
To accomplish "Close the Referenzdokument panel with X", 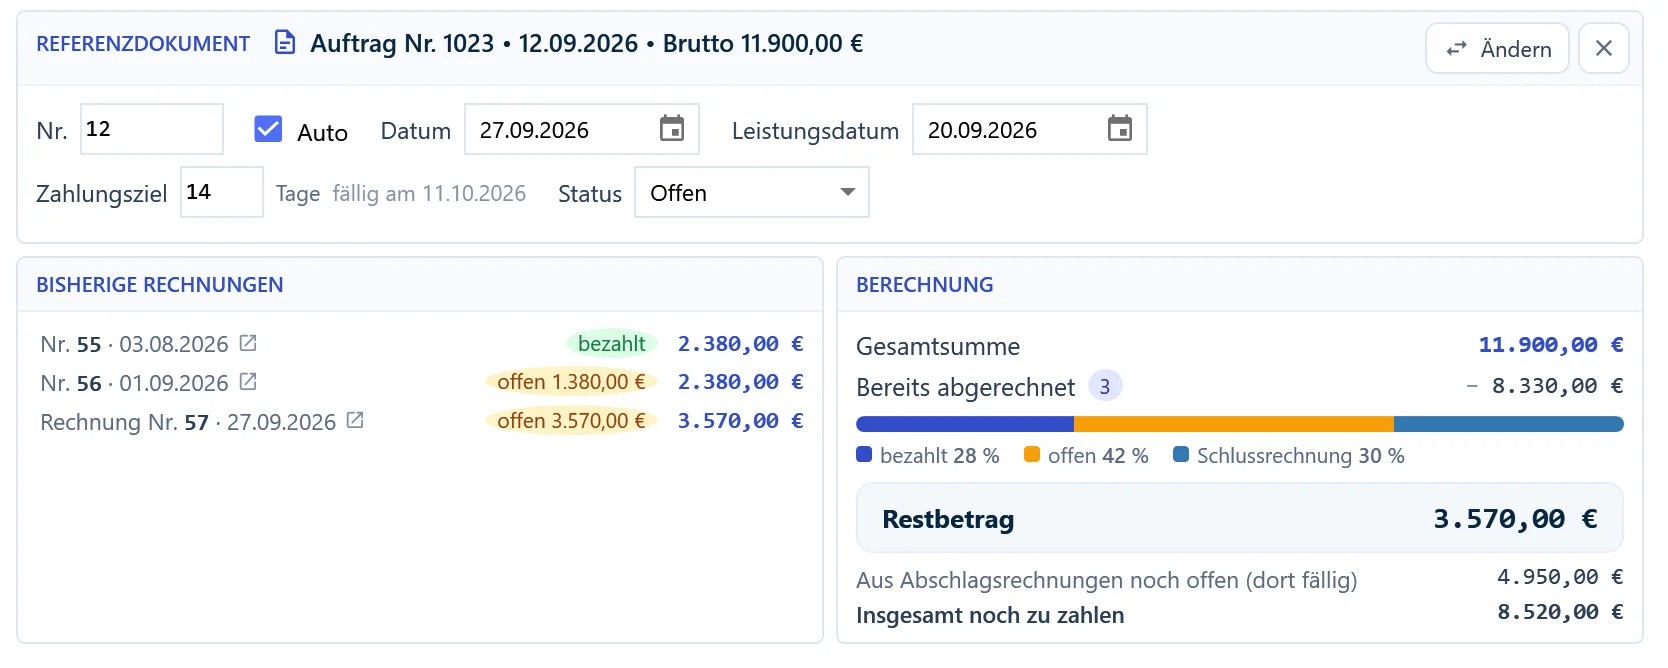I will pyautogui.click(x=1604, y=48).
